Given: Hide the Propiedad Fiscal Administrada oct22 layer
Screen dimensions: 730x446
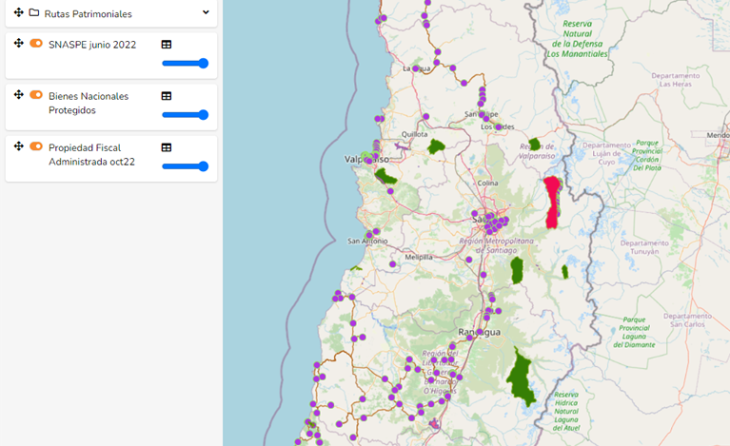Looking at the screenshot, I should 36,146.
